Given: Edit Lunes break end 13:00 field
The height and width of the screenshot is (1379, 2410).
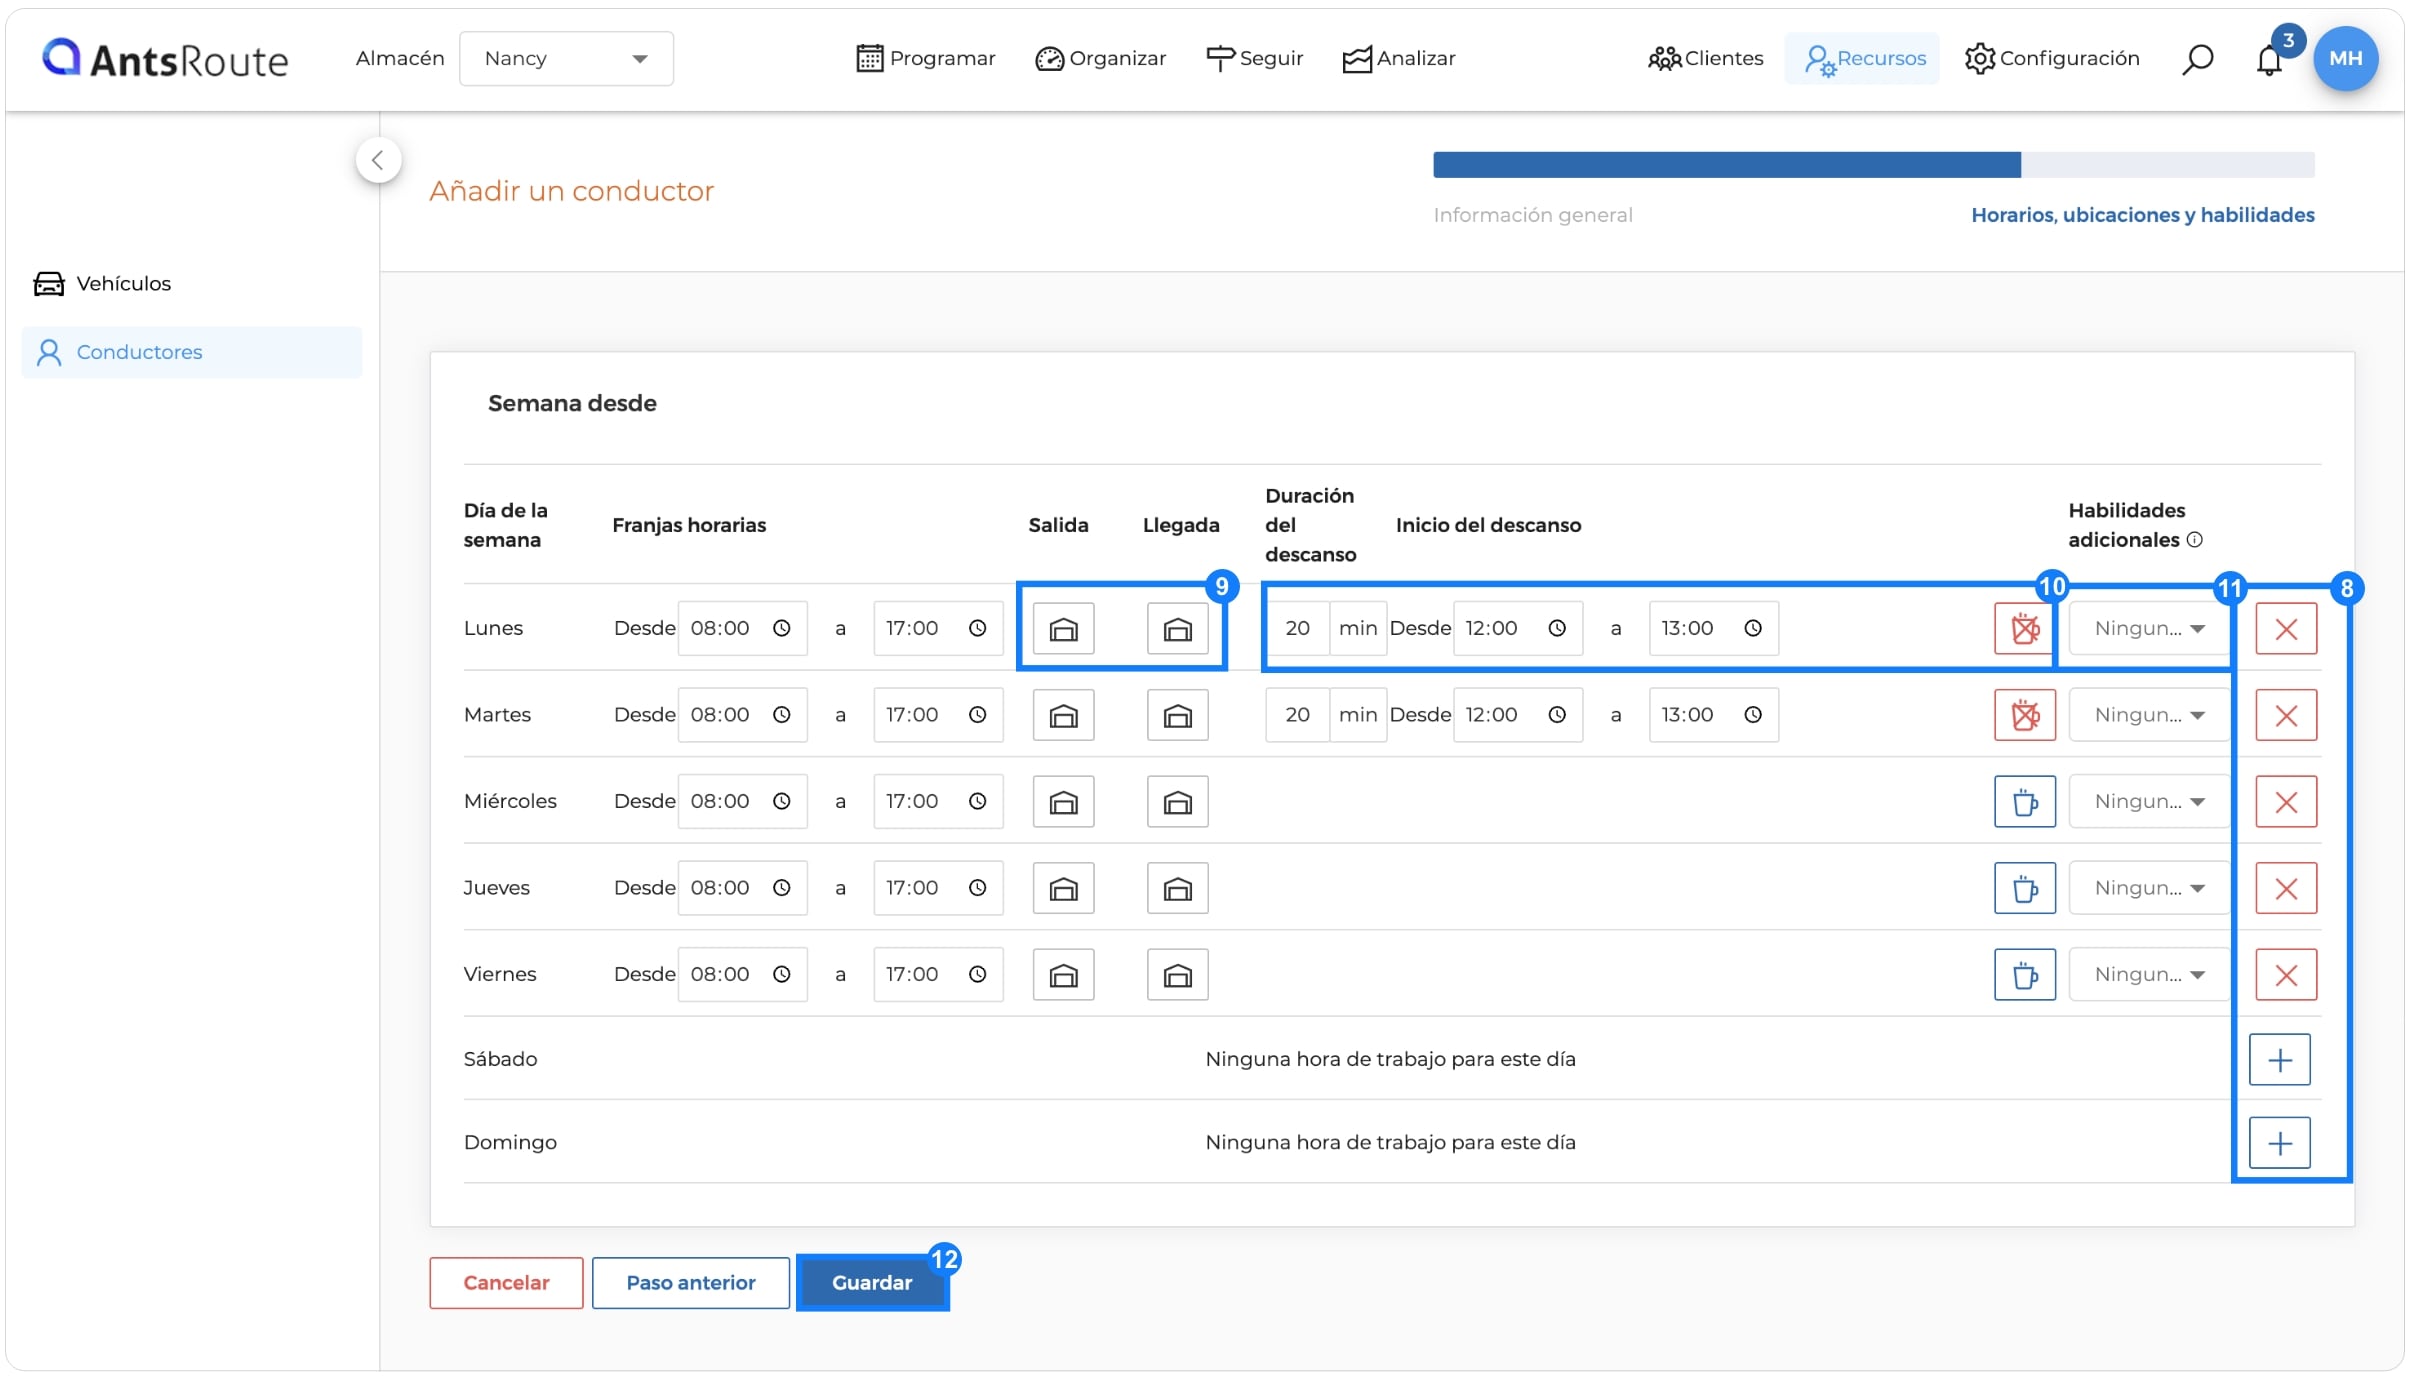Looking at the screenshot, I should tap(1713, 629).
